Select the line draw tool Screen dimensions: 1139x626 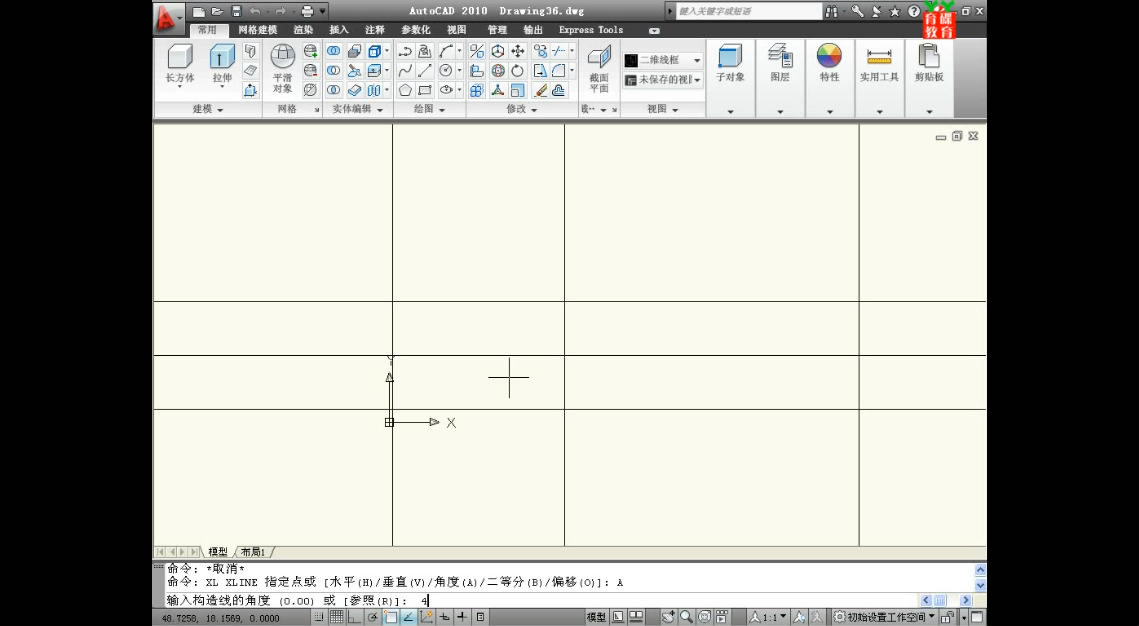click(425, 70)
